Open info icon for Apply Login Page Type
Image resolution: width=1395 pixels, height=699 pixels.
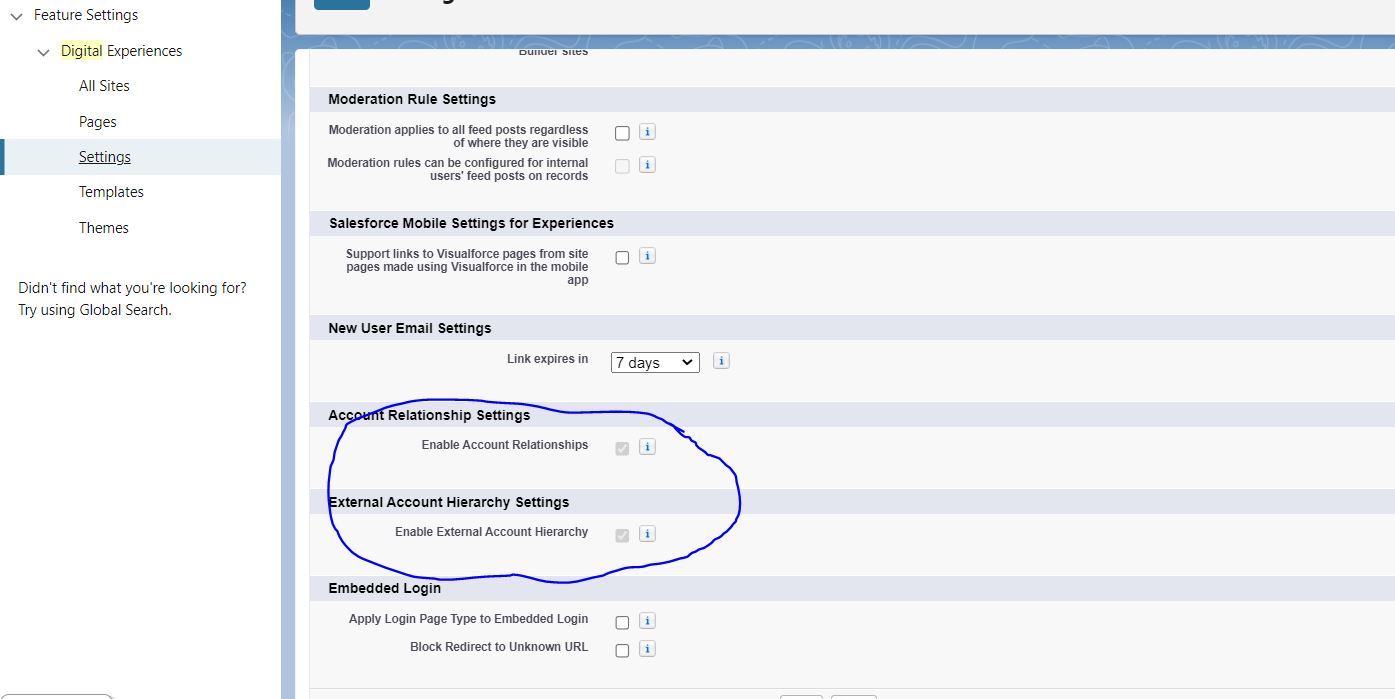pyautogui.click(x=647, y=621)
